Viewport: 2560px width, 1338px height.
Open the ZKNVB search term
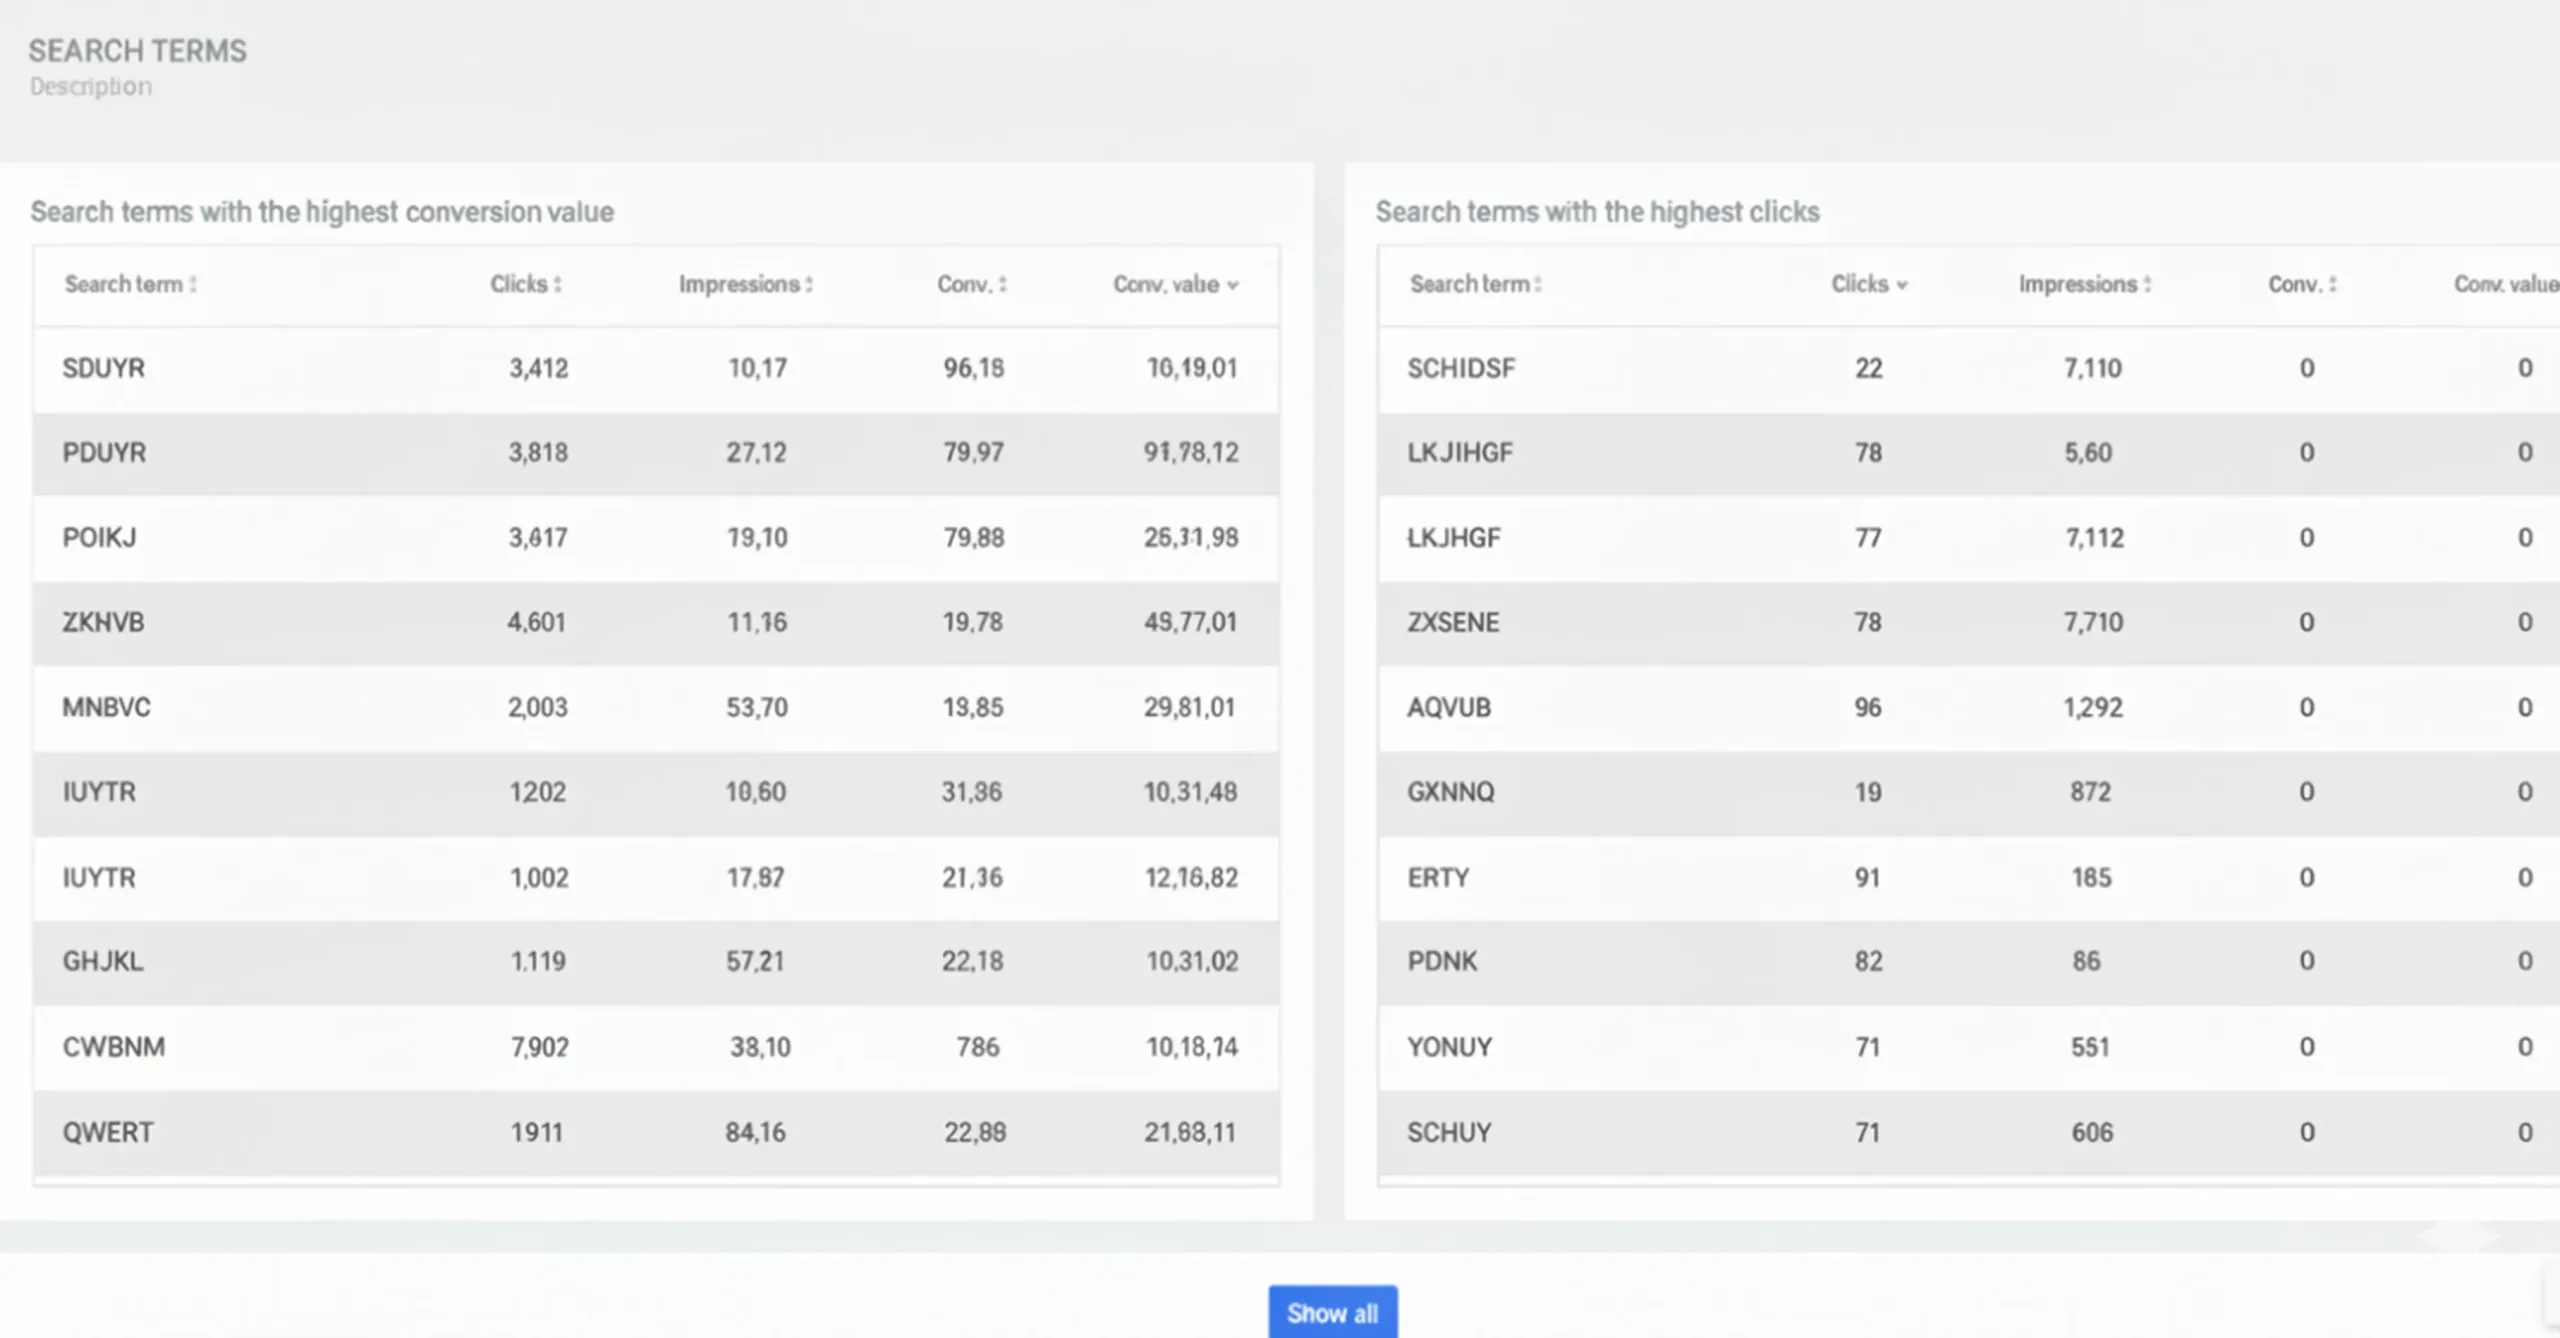(x=104, y=623)
